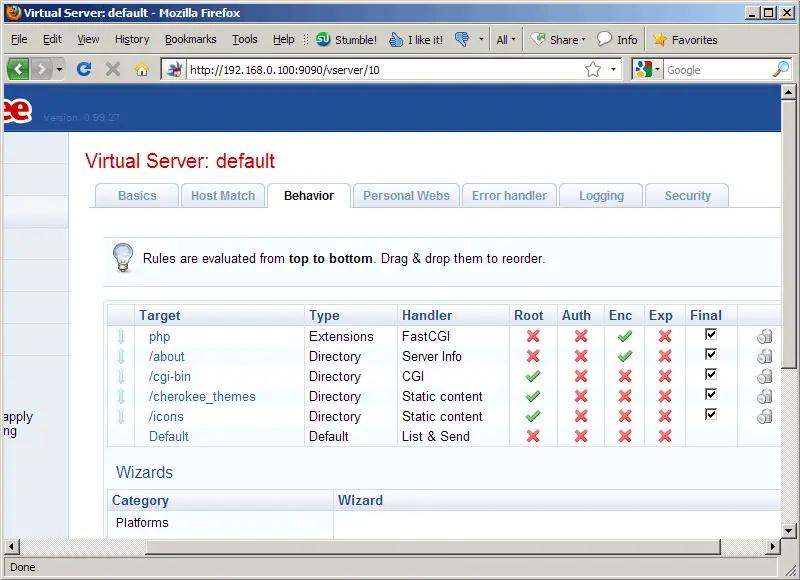800x580 pixels.
Task: Click the stop loading icon
Action: click(113, 69)
